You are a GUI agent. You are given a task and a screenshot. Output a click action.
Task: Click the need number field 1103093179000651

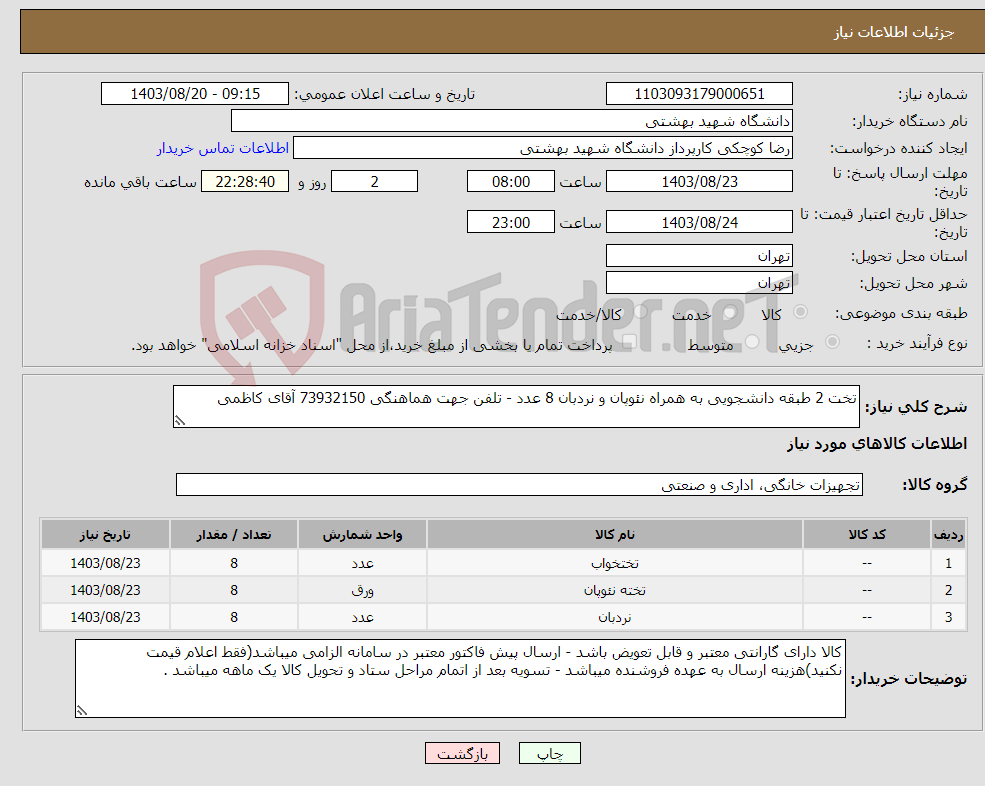[x=699, y=94]
